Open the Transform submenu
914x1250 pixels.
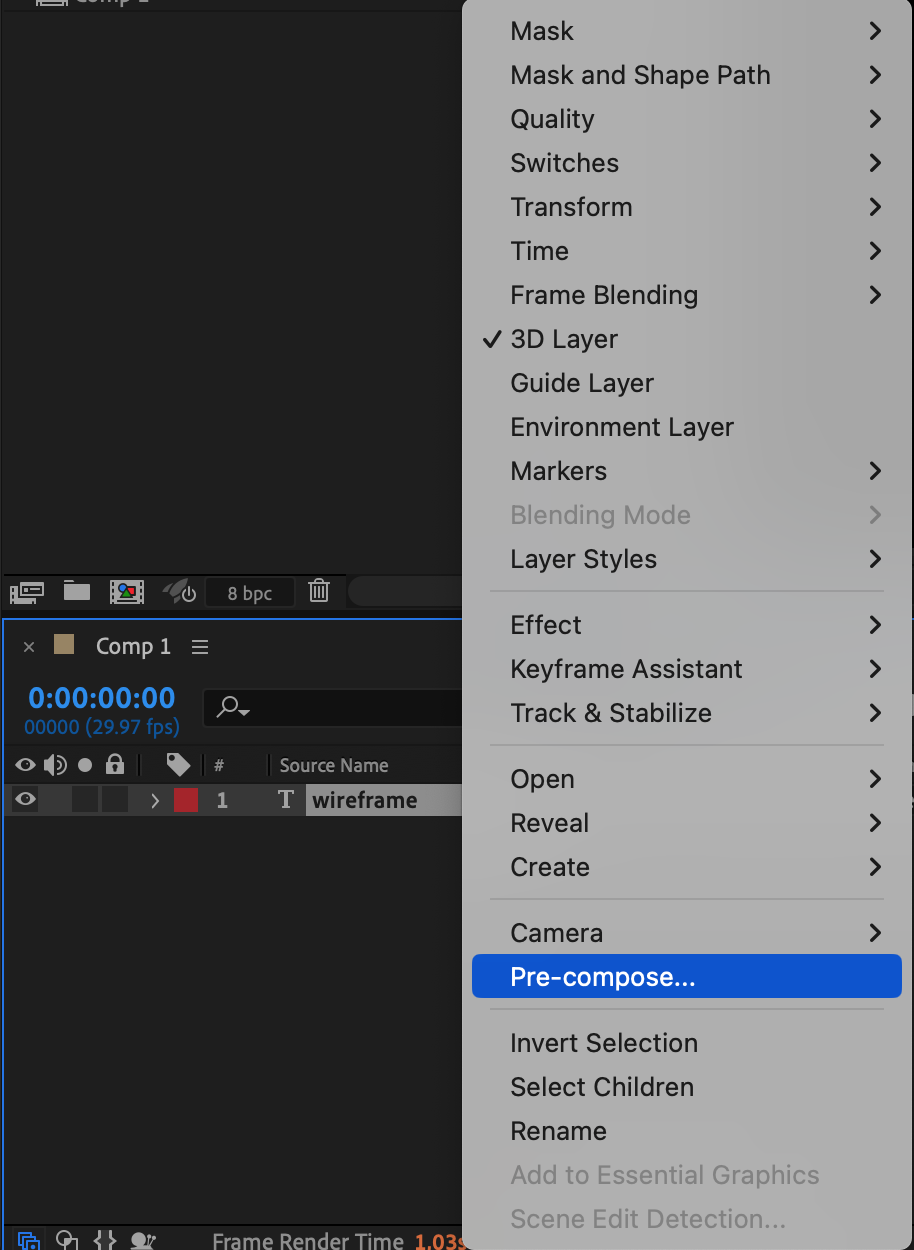571,207
